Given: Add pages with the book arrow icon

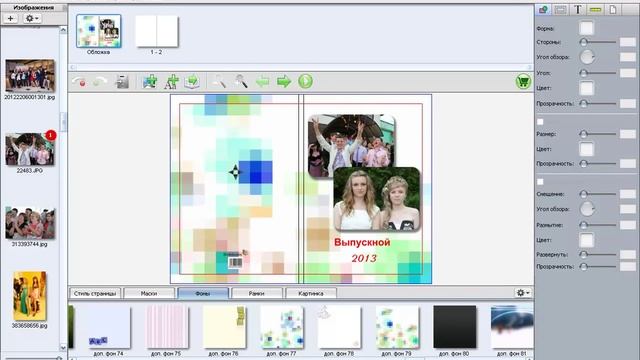Looking at the screenshot, I should 192,82.
